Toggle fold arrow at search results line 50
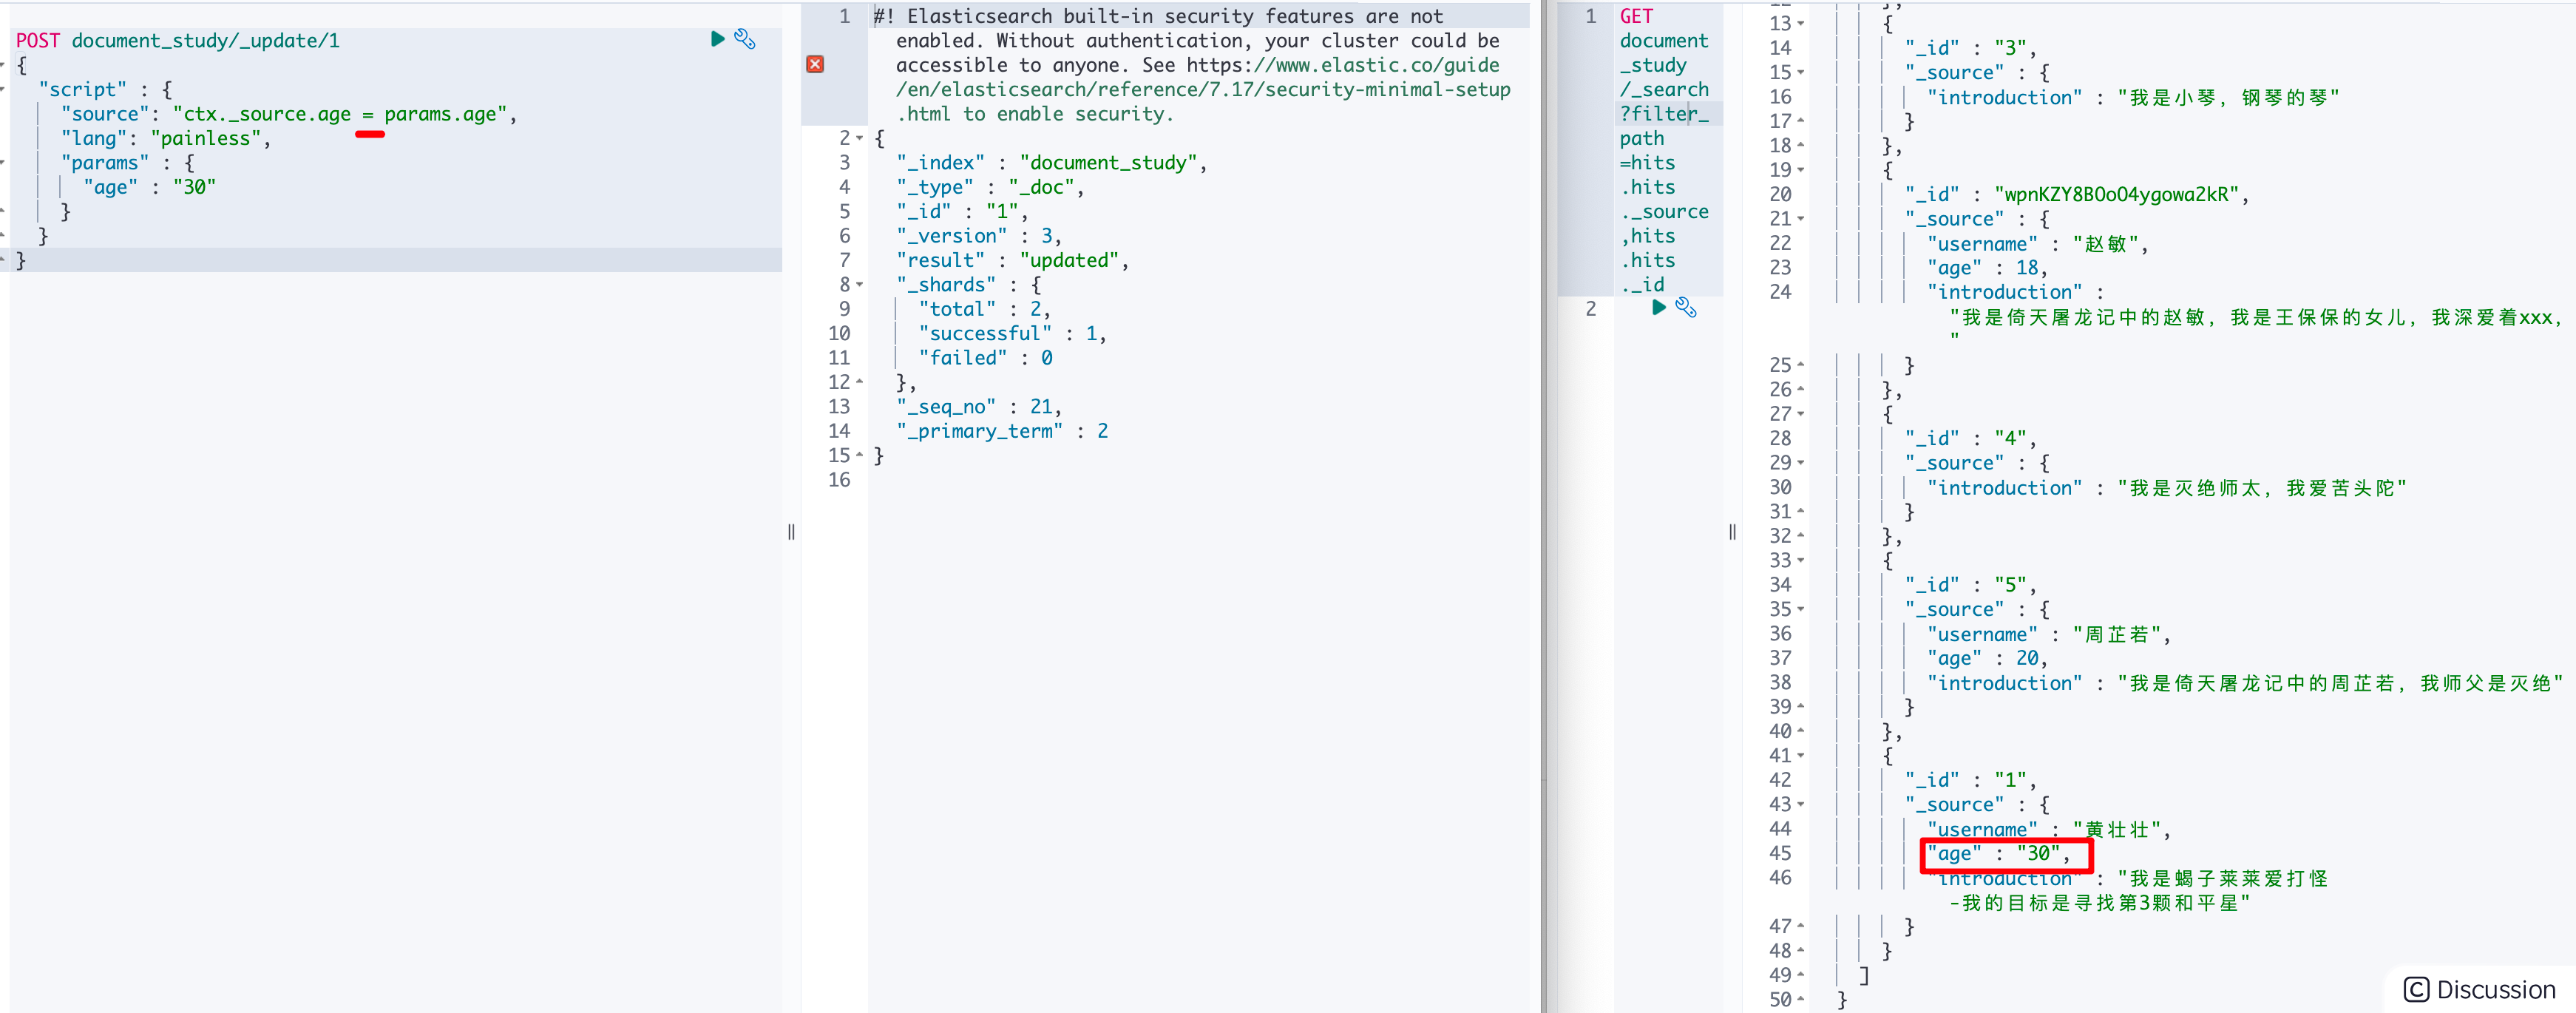The image size is (2576, 1013). coord(1801,999)
